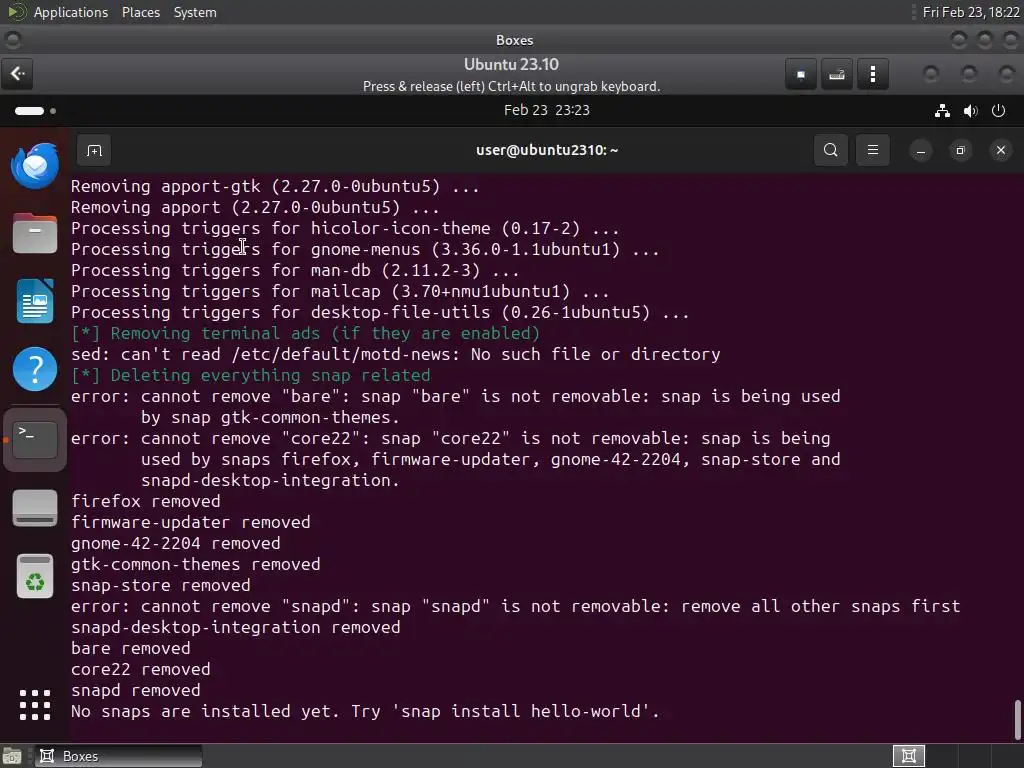Click terminal title user@ubuntu2310
This screenshot has width=1024, height=768.
pos(547,150)
